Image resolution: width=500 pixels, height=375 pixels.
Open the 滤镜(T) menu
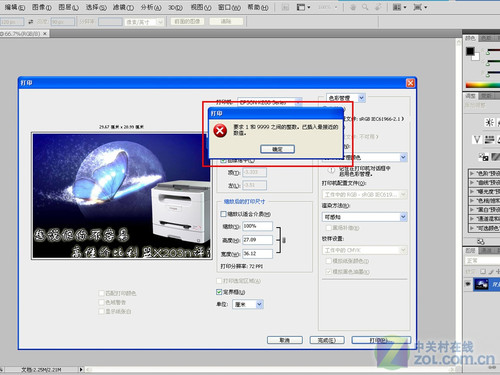click(123, 7)
